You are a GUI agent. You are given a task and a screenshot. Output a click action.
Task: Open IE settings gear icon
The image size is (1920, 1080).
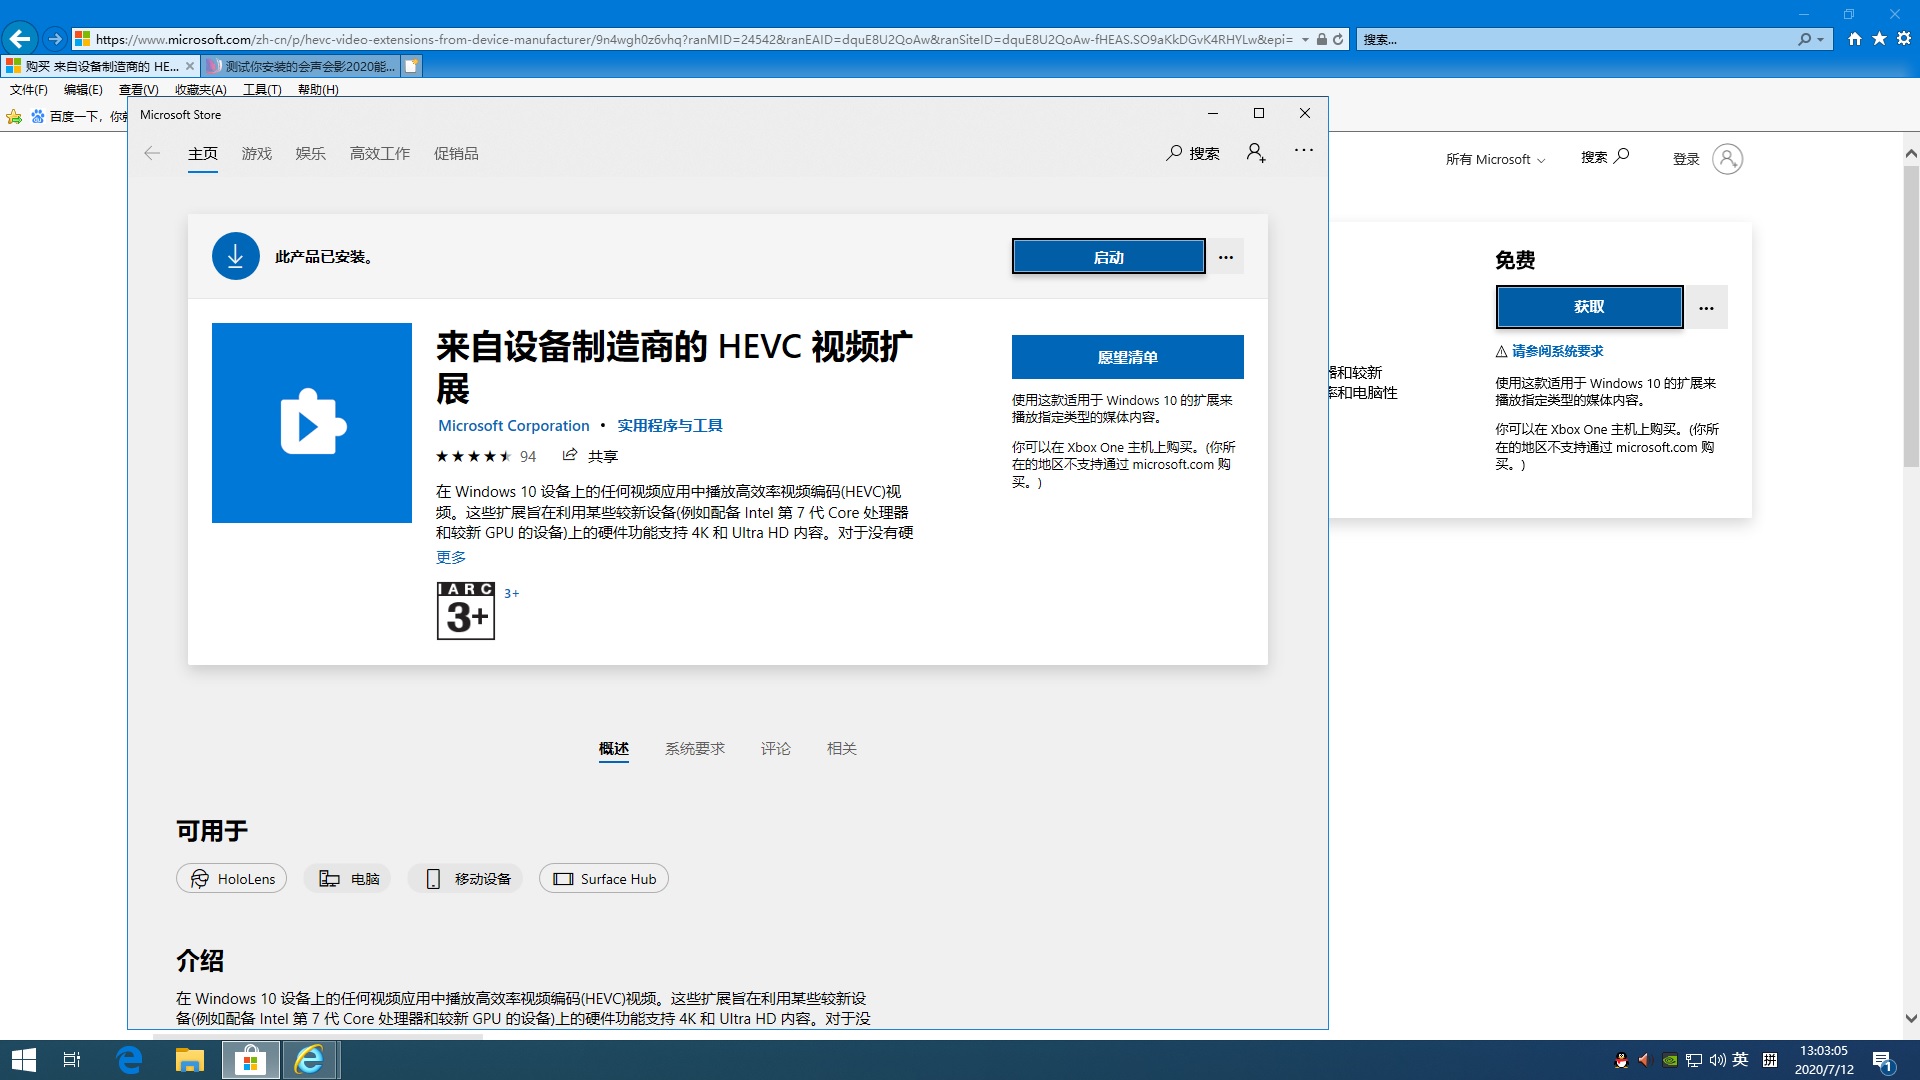click(x=1904, y=39)
